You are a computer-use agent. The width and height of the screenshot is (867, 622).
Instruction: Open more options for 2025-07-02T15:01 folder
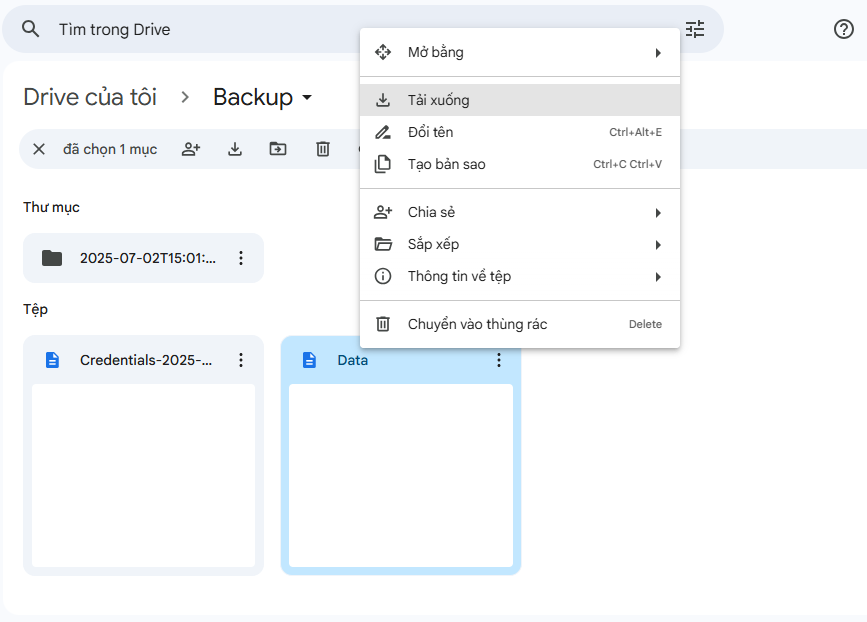pyautogui.click(x=241, y=258)
